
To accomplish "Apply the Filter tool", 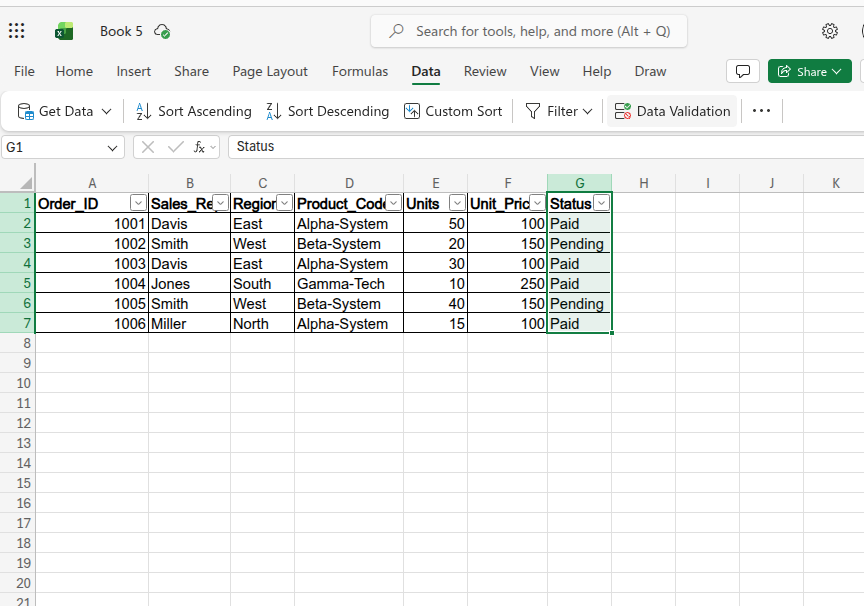I will tap(558, 111).
